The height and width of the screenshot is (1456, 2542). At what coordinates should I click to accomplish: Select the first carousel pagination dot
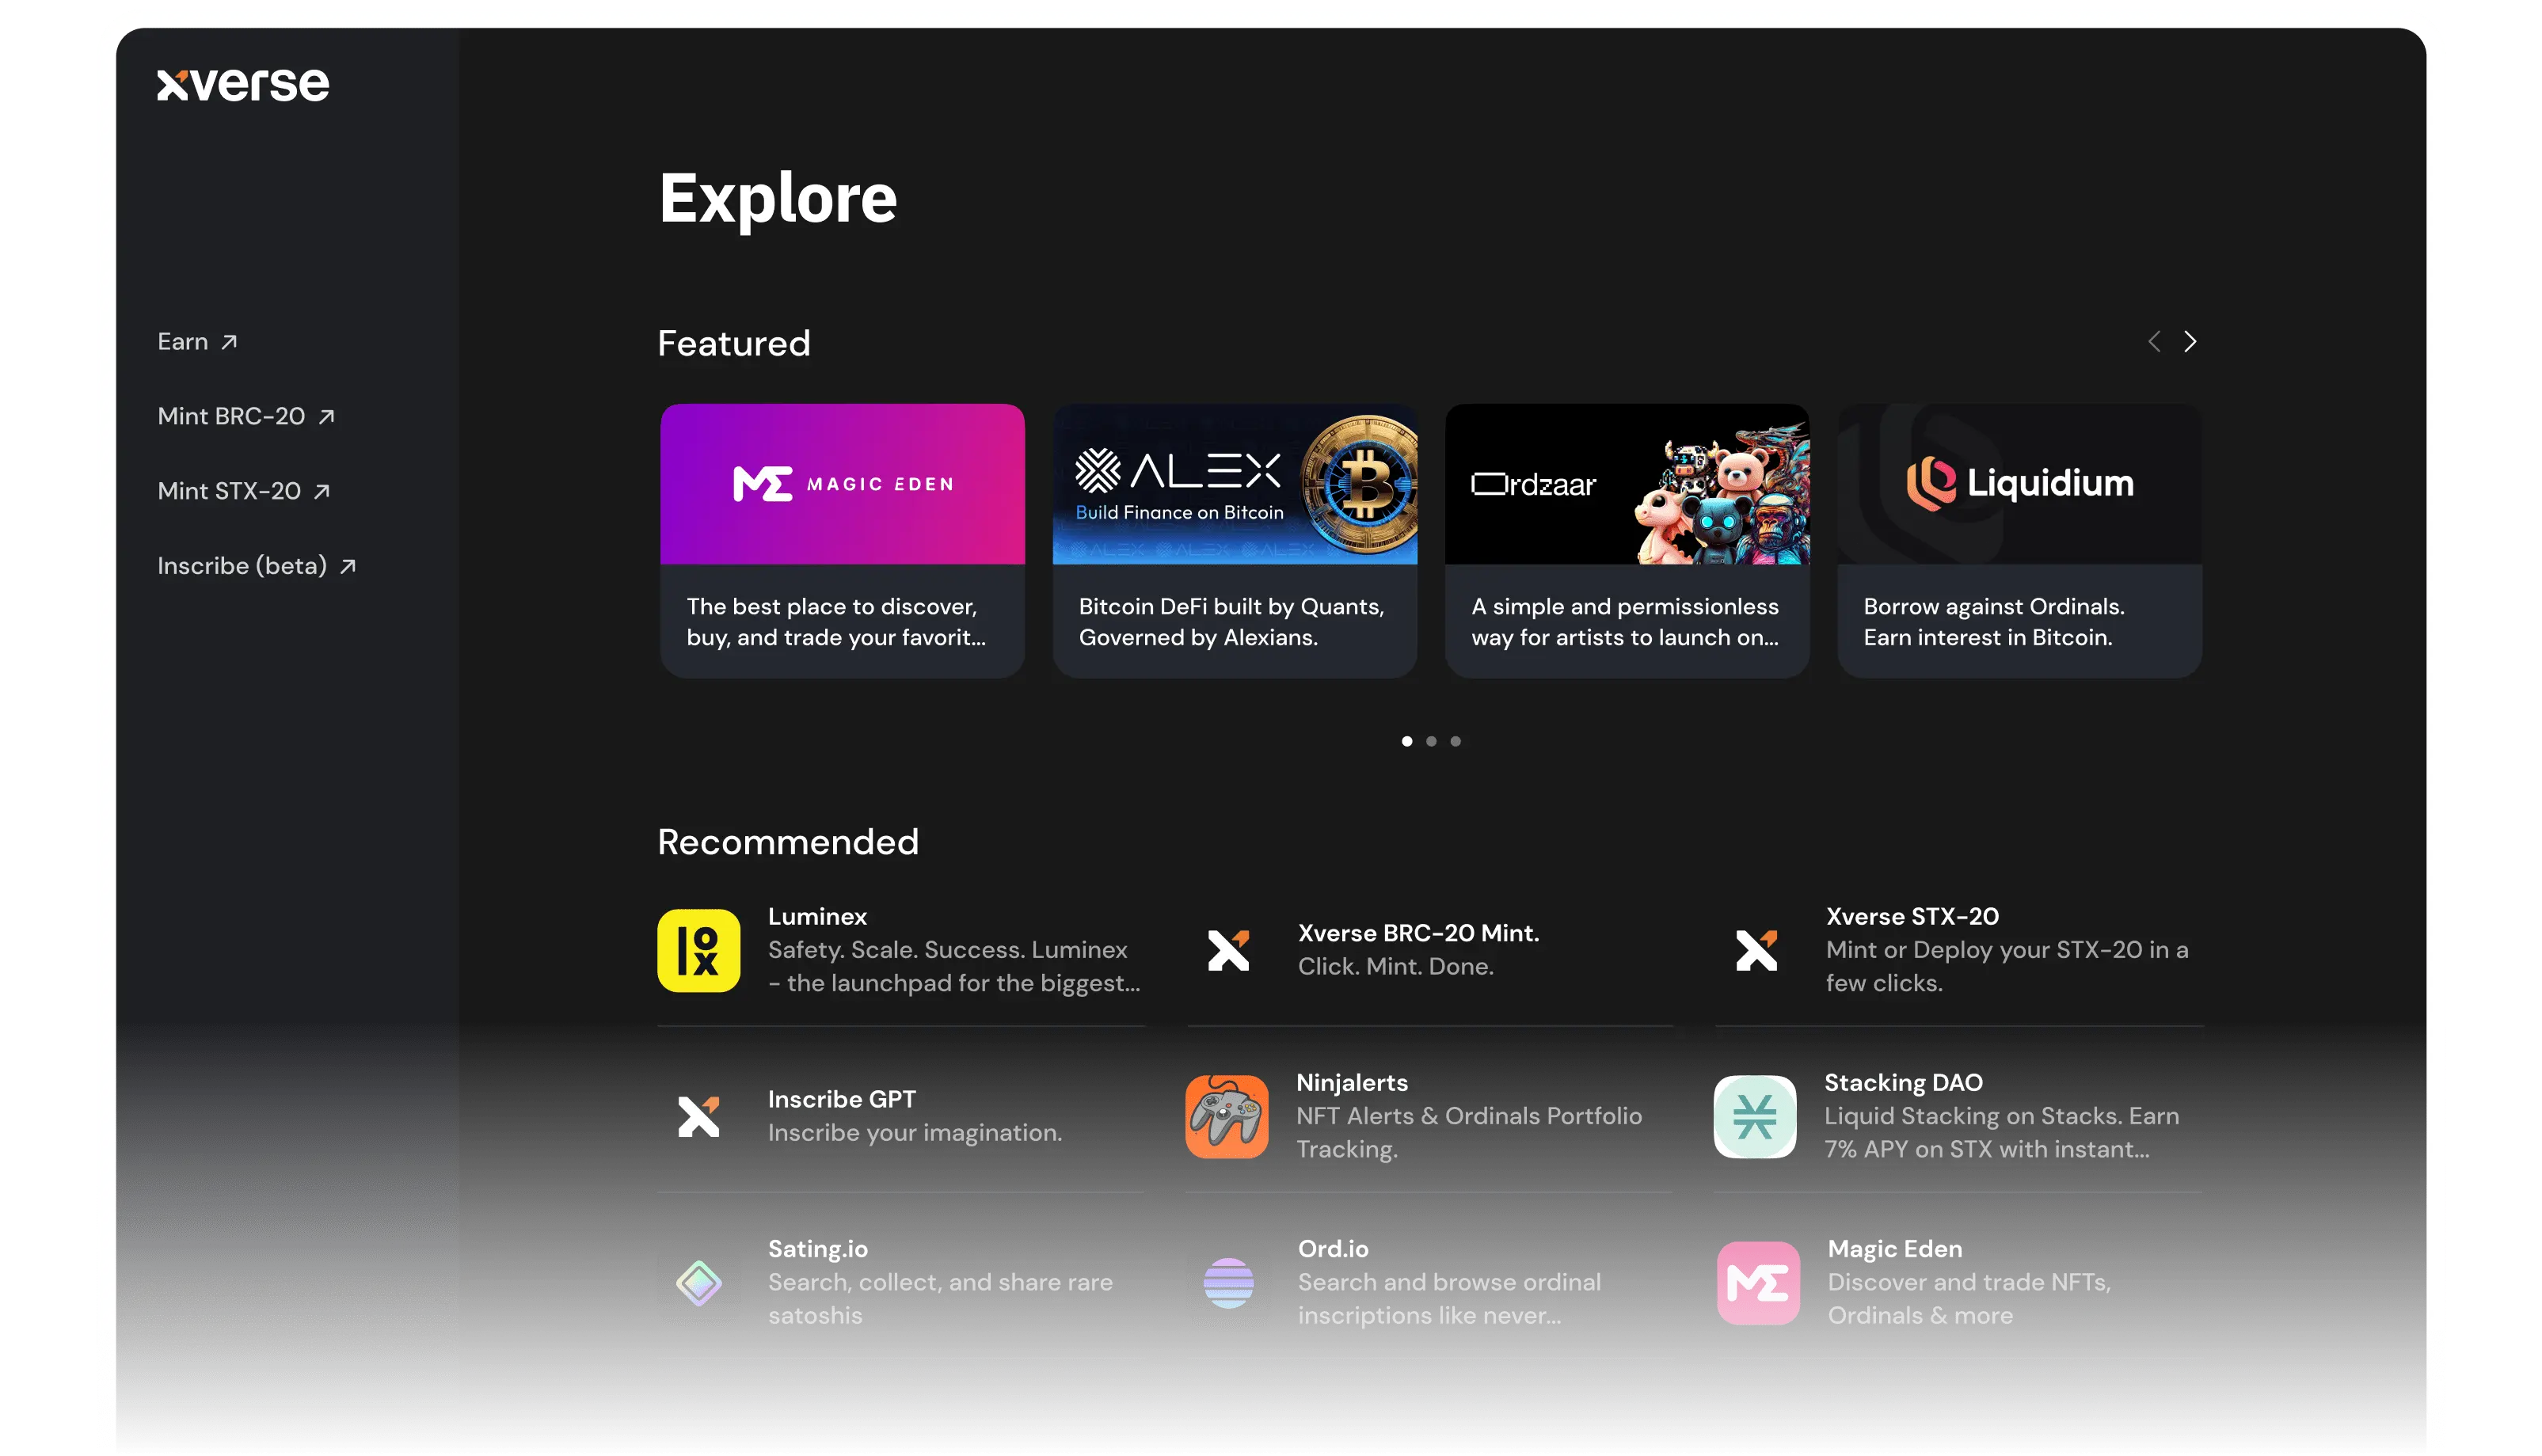[1407, 741]
